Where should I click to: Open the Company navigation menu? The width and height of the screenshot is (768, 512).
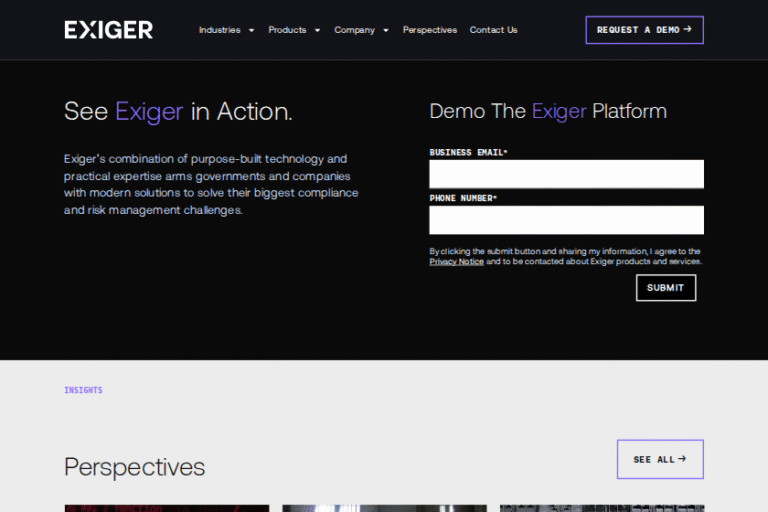354,30
